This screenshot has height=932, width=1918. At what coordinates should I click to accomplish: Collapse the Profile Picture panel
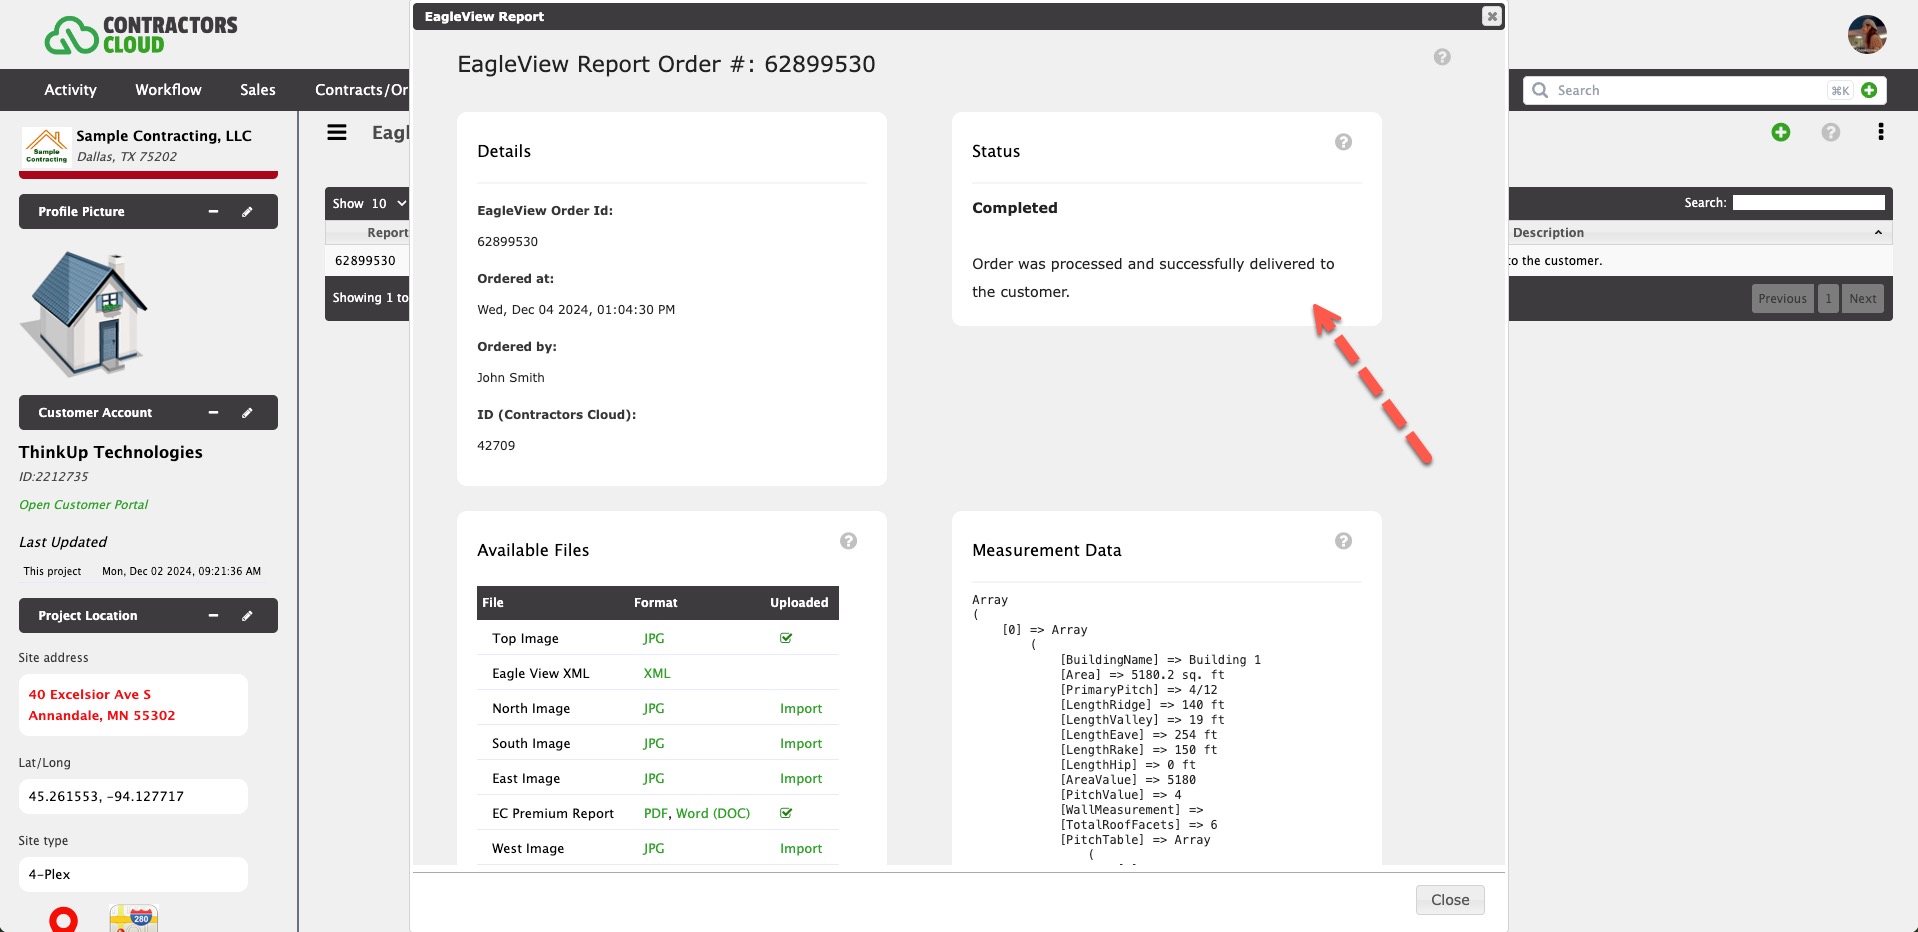pyautogui.click(x=213, y=211)
